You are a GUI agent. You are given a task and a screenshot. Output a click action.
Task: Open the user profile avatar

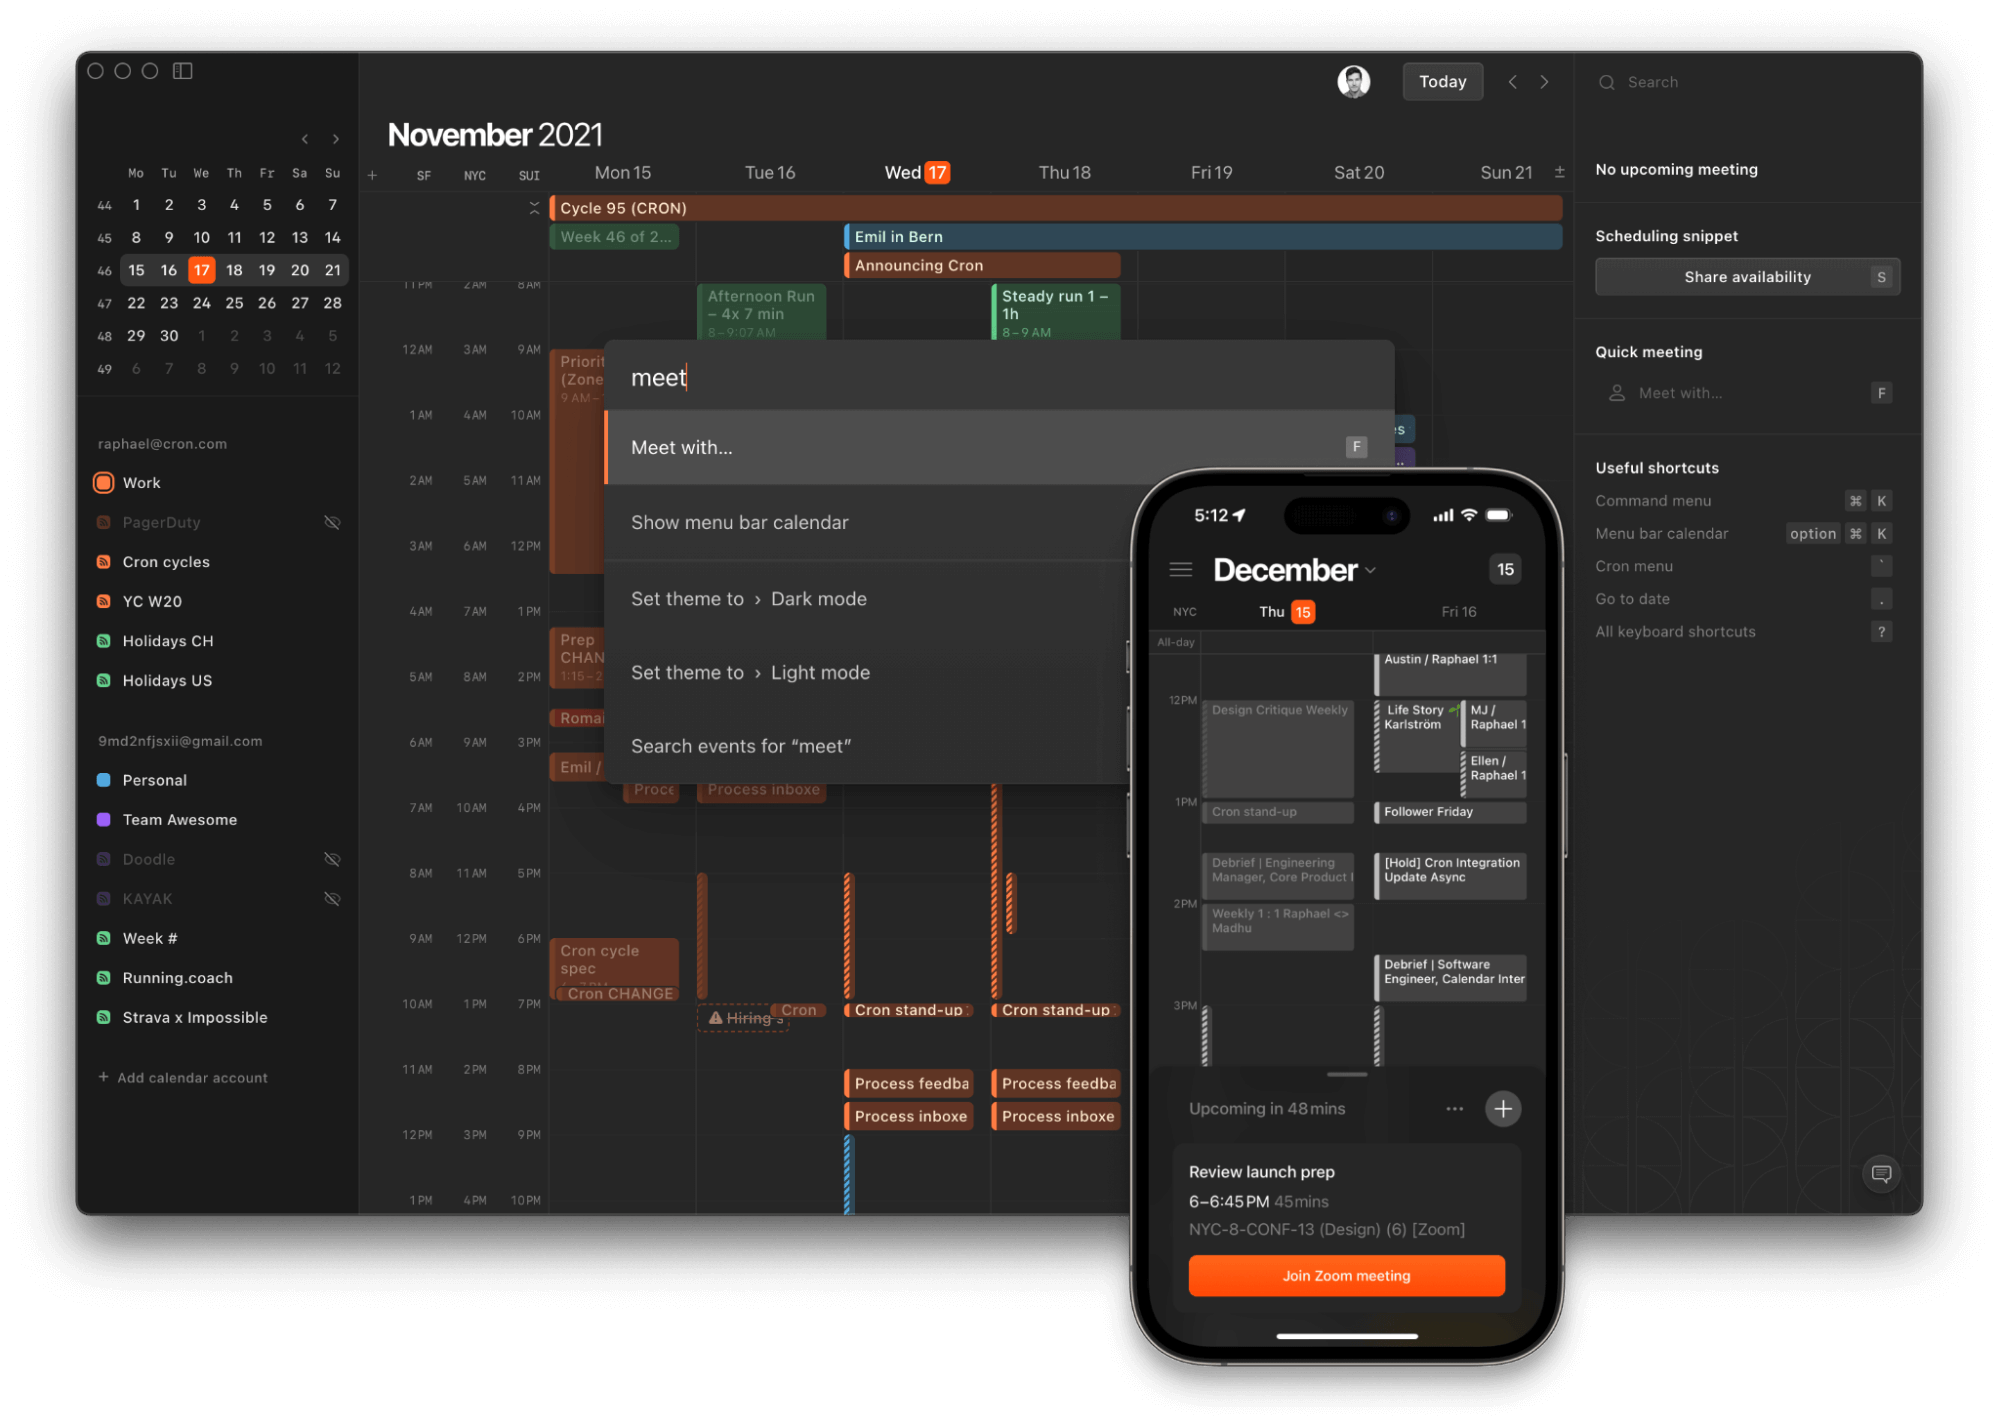[1353, 82]
